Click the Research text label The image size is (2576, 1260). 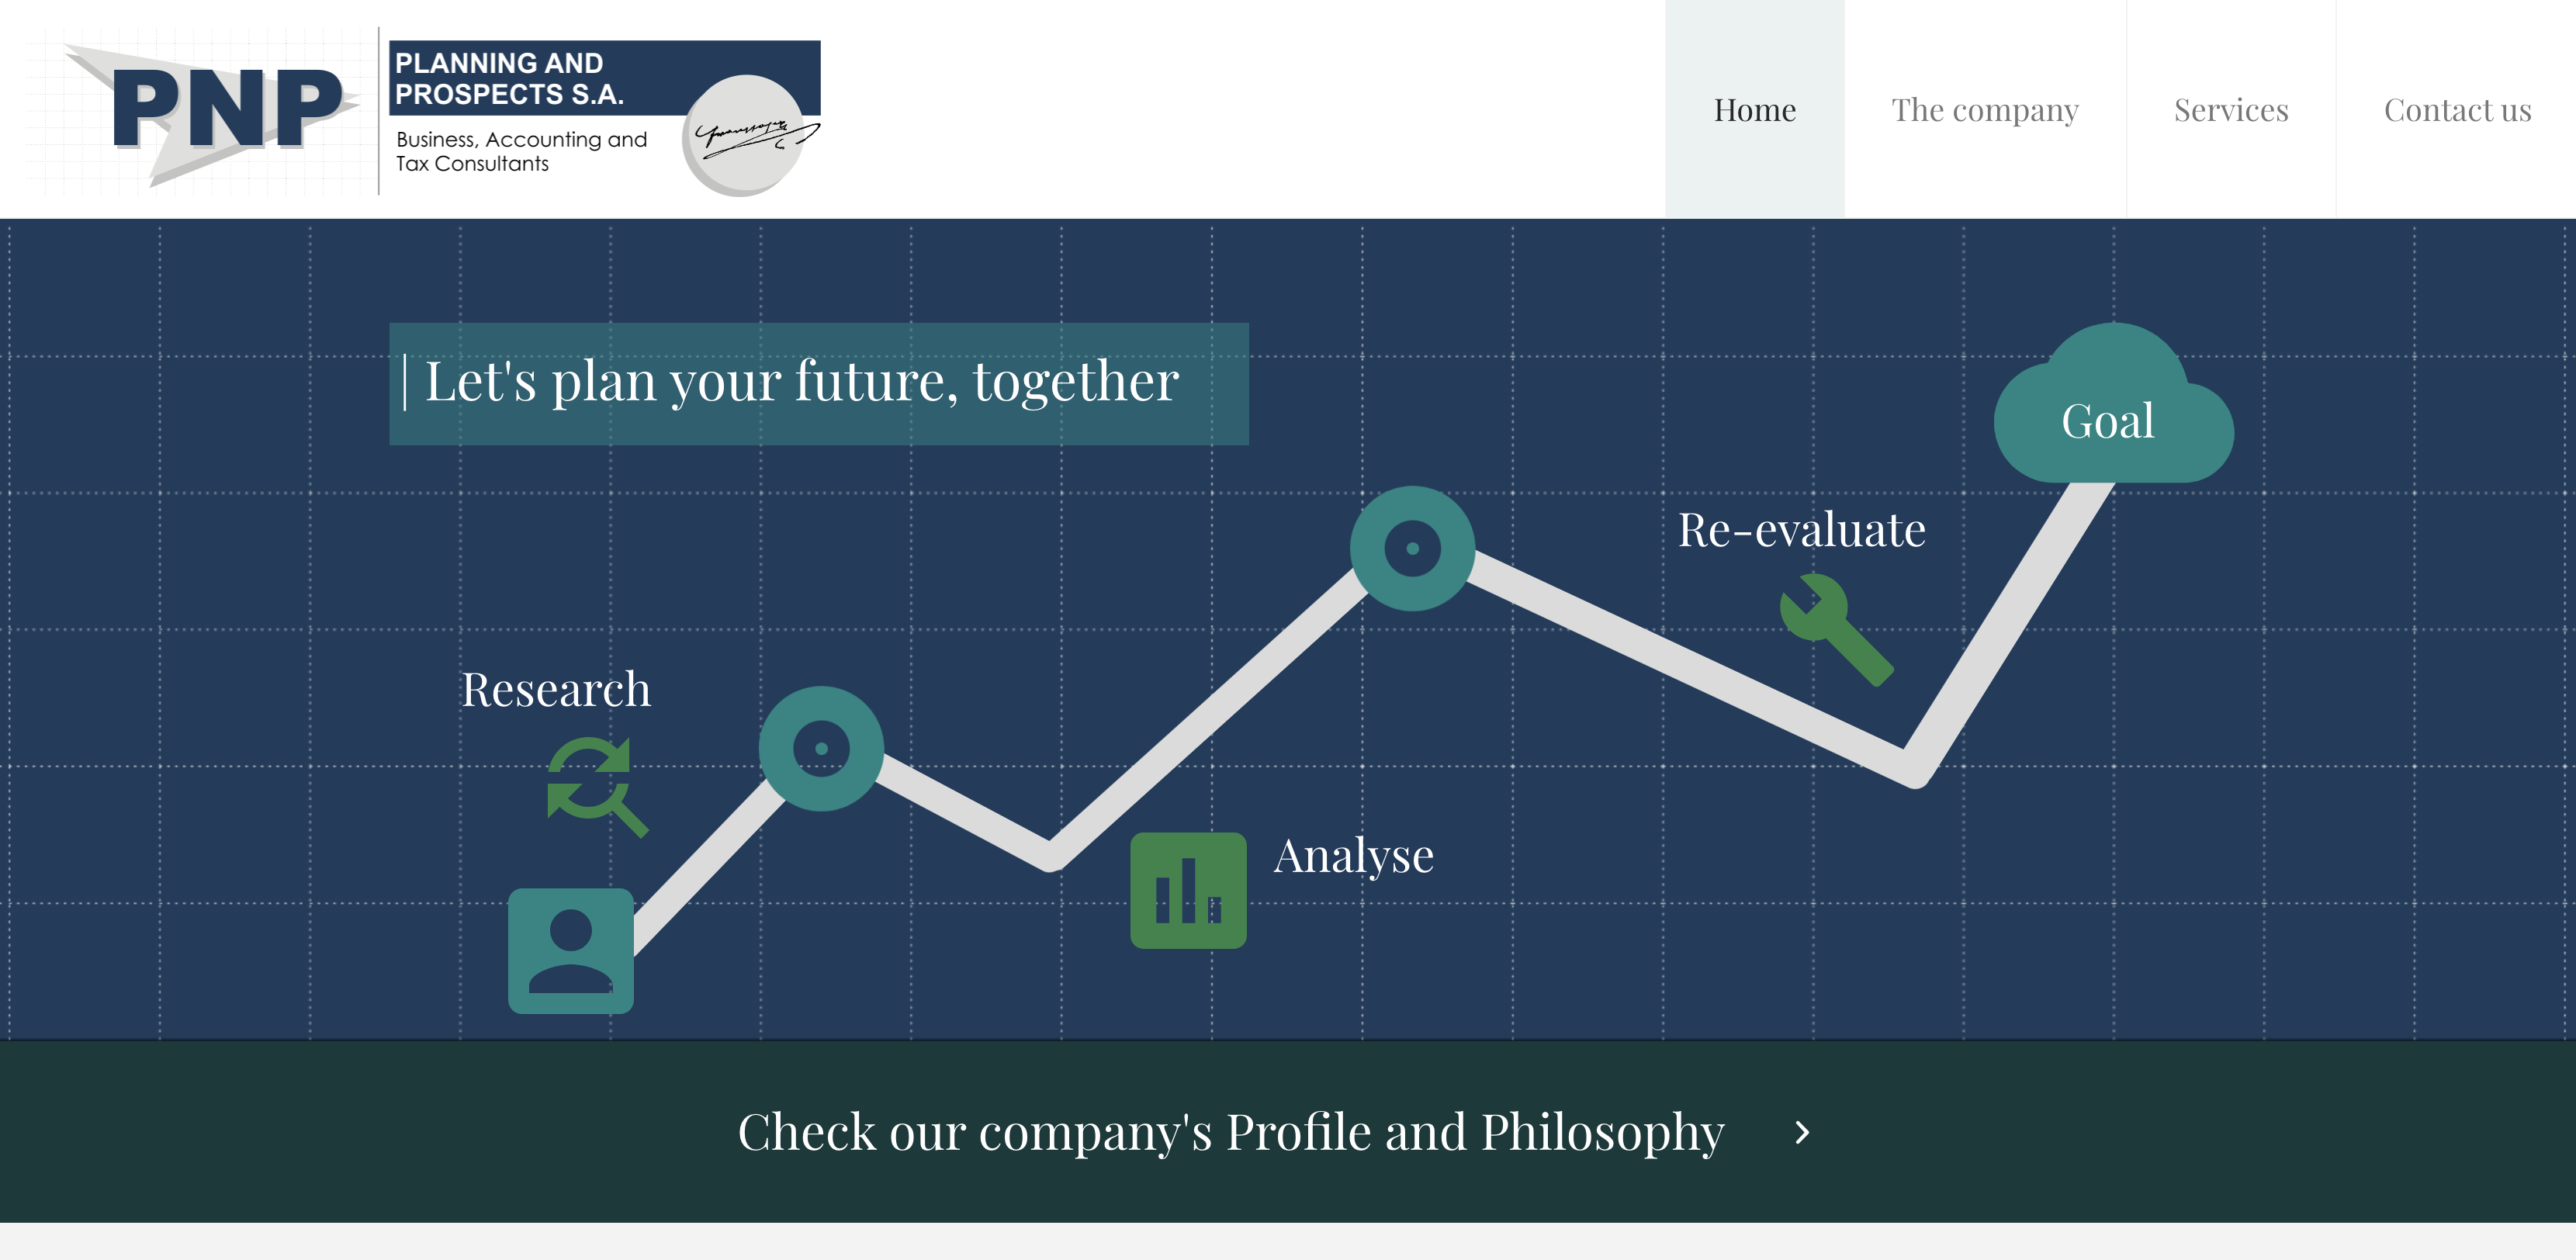557,688
